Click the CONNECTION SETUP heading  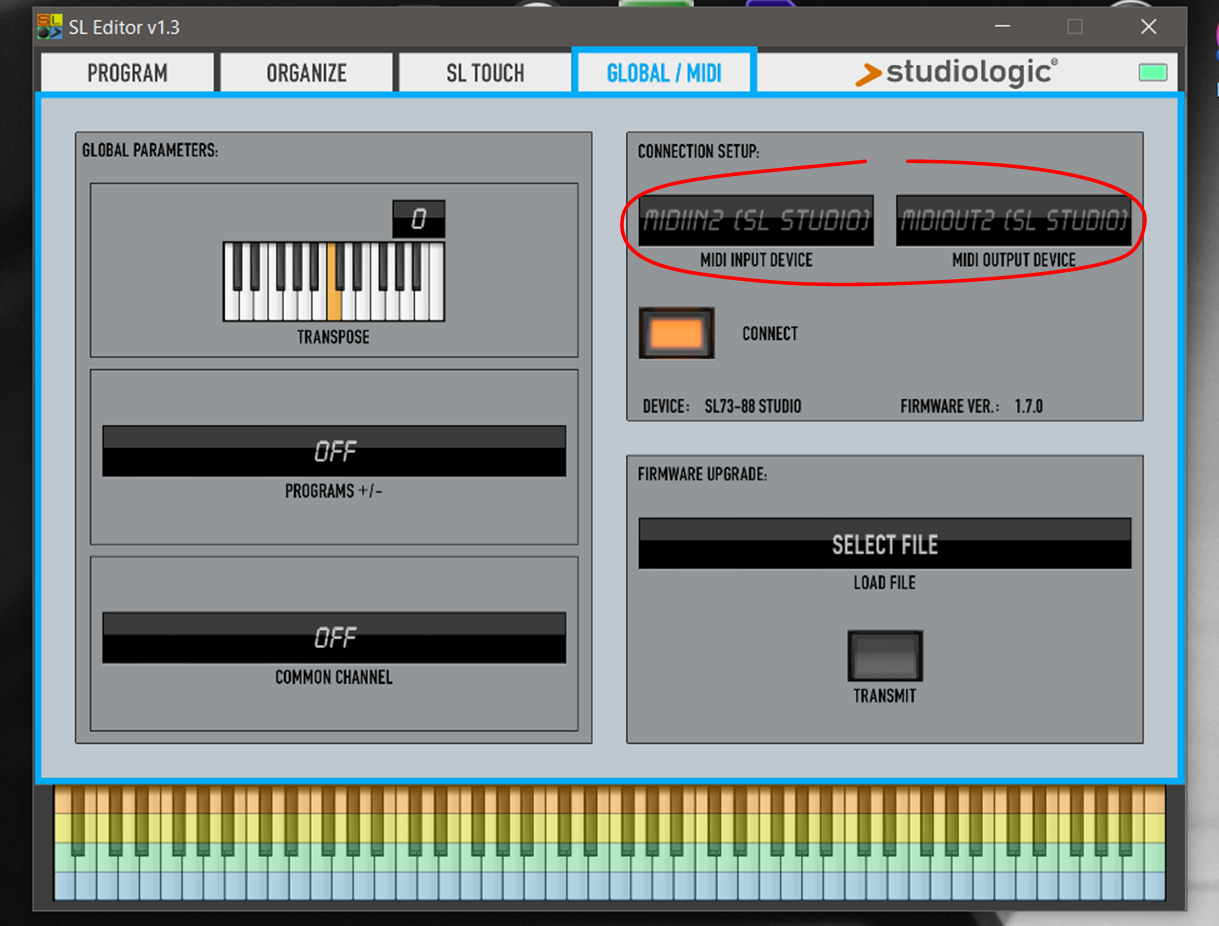point(699,152)
